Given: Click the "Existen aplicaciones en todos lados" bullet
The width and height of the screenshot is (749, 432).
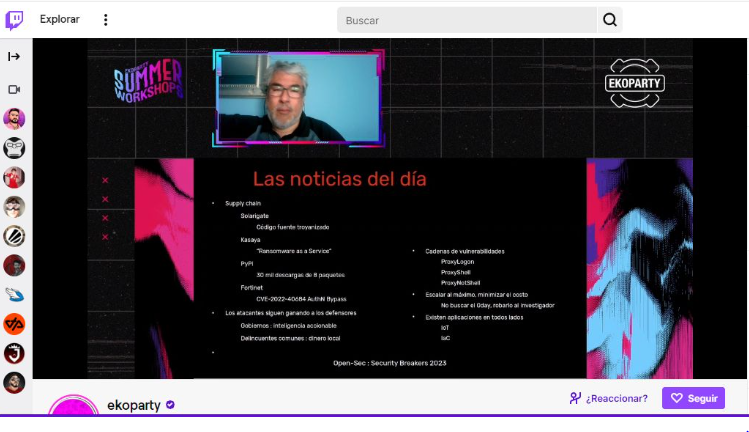Looking at the screenshot, I should click(474, 317).
